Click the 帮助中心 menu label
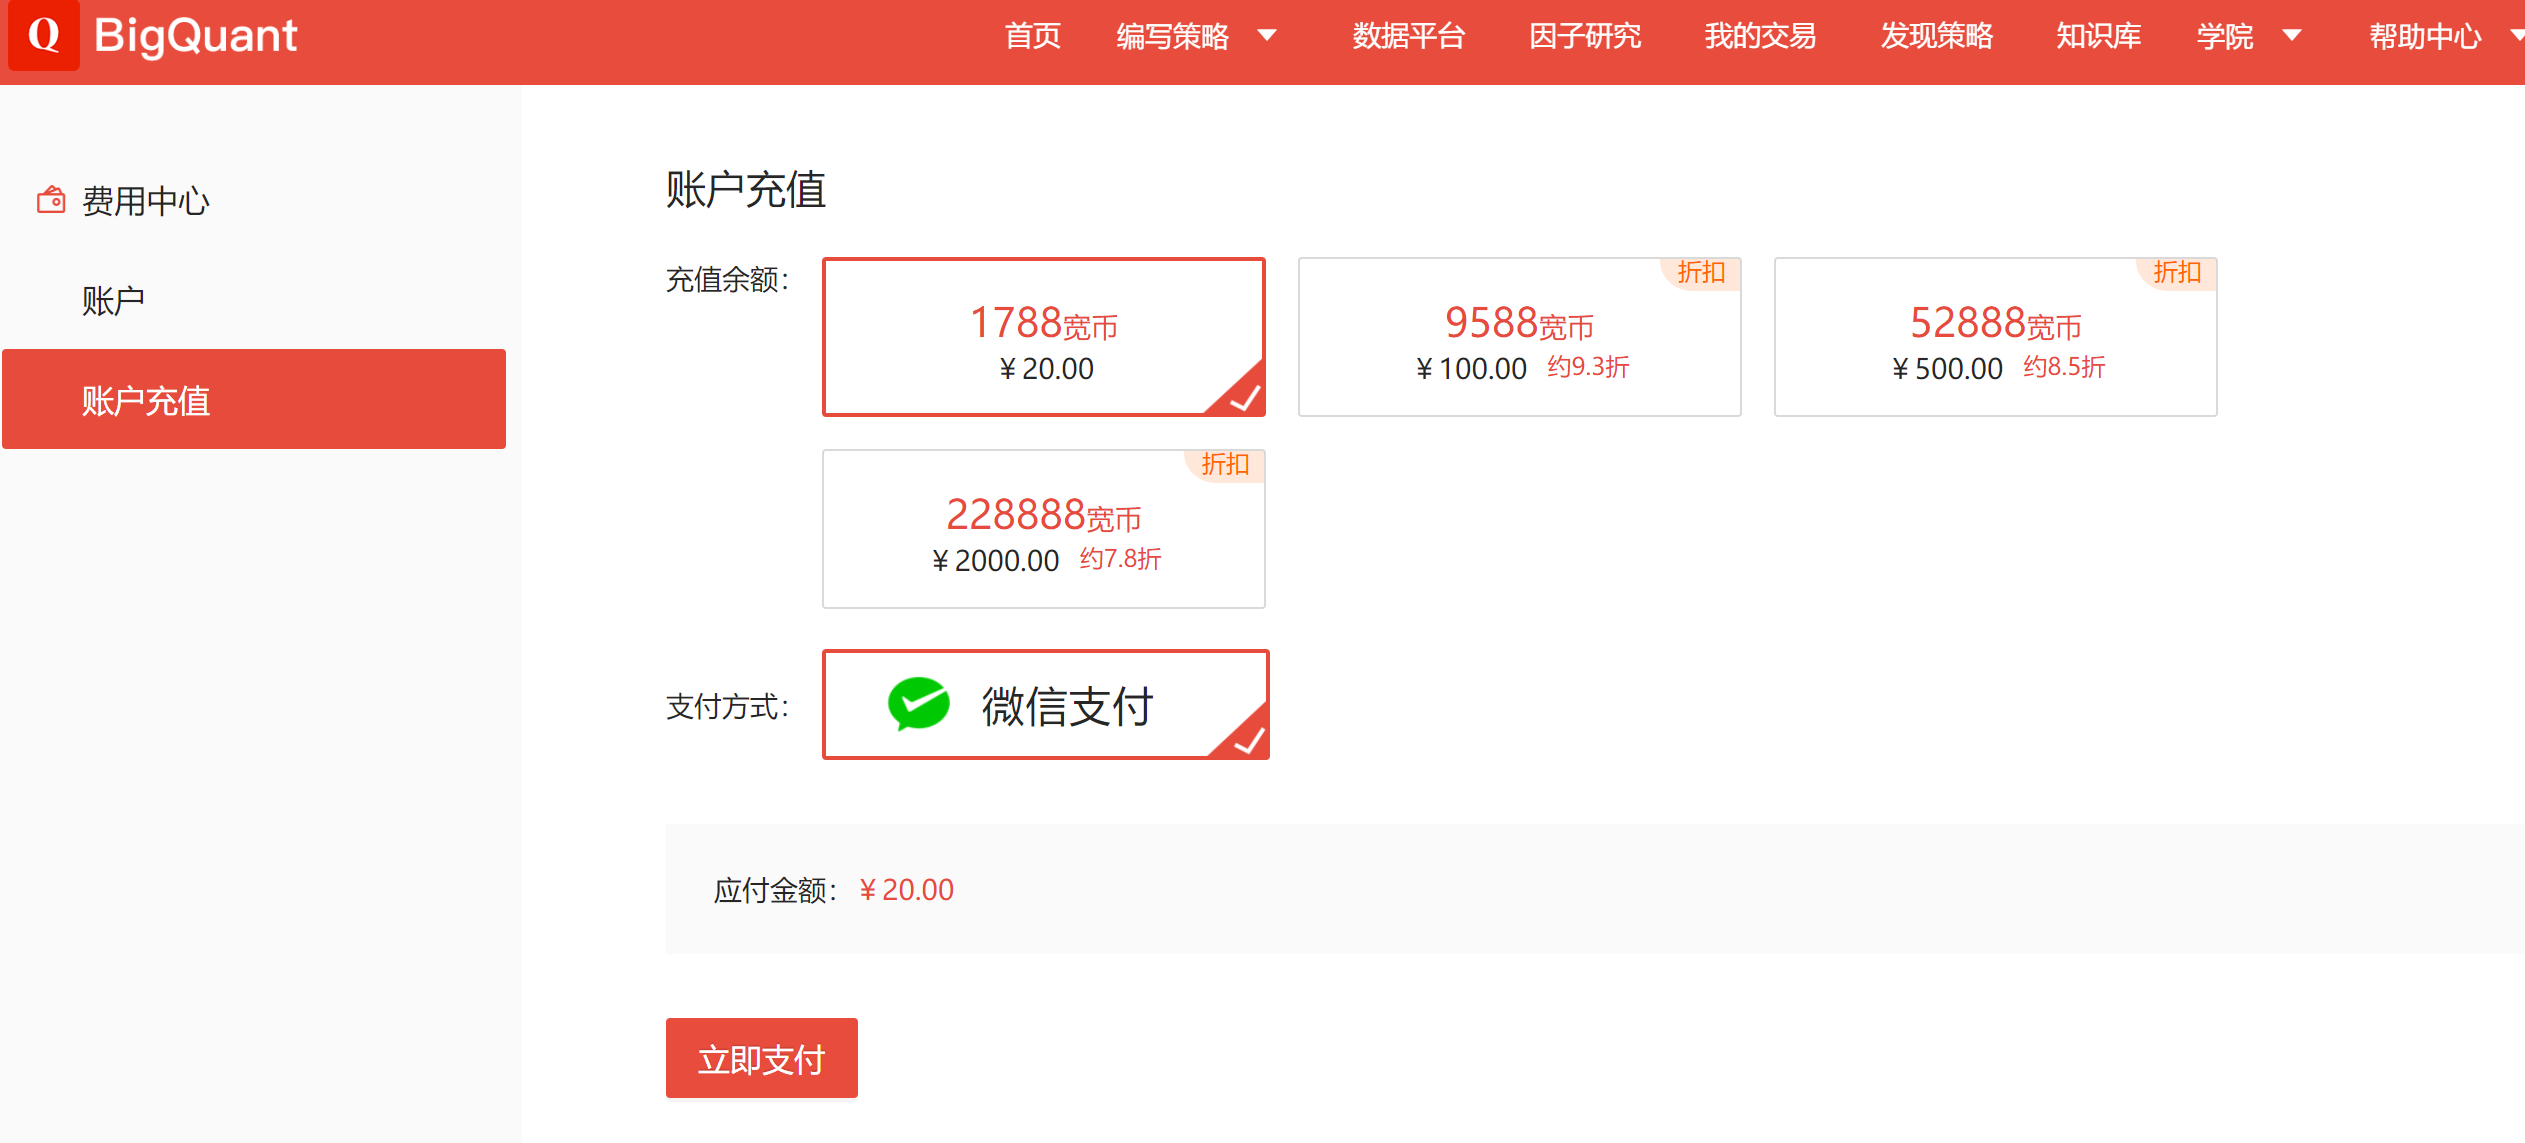 click(x=2424, y=36)
